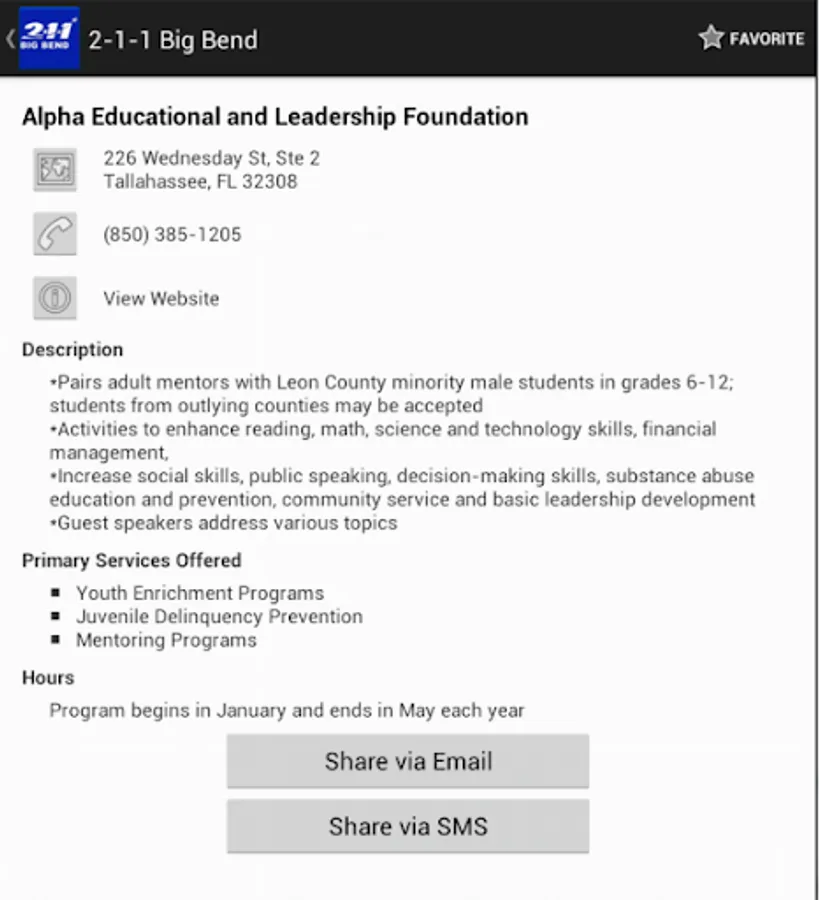The image size is (819, 900).
Task: Tap the phone number (850) 385-1205
Action: [x=172, y=235]
